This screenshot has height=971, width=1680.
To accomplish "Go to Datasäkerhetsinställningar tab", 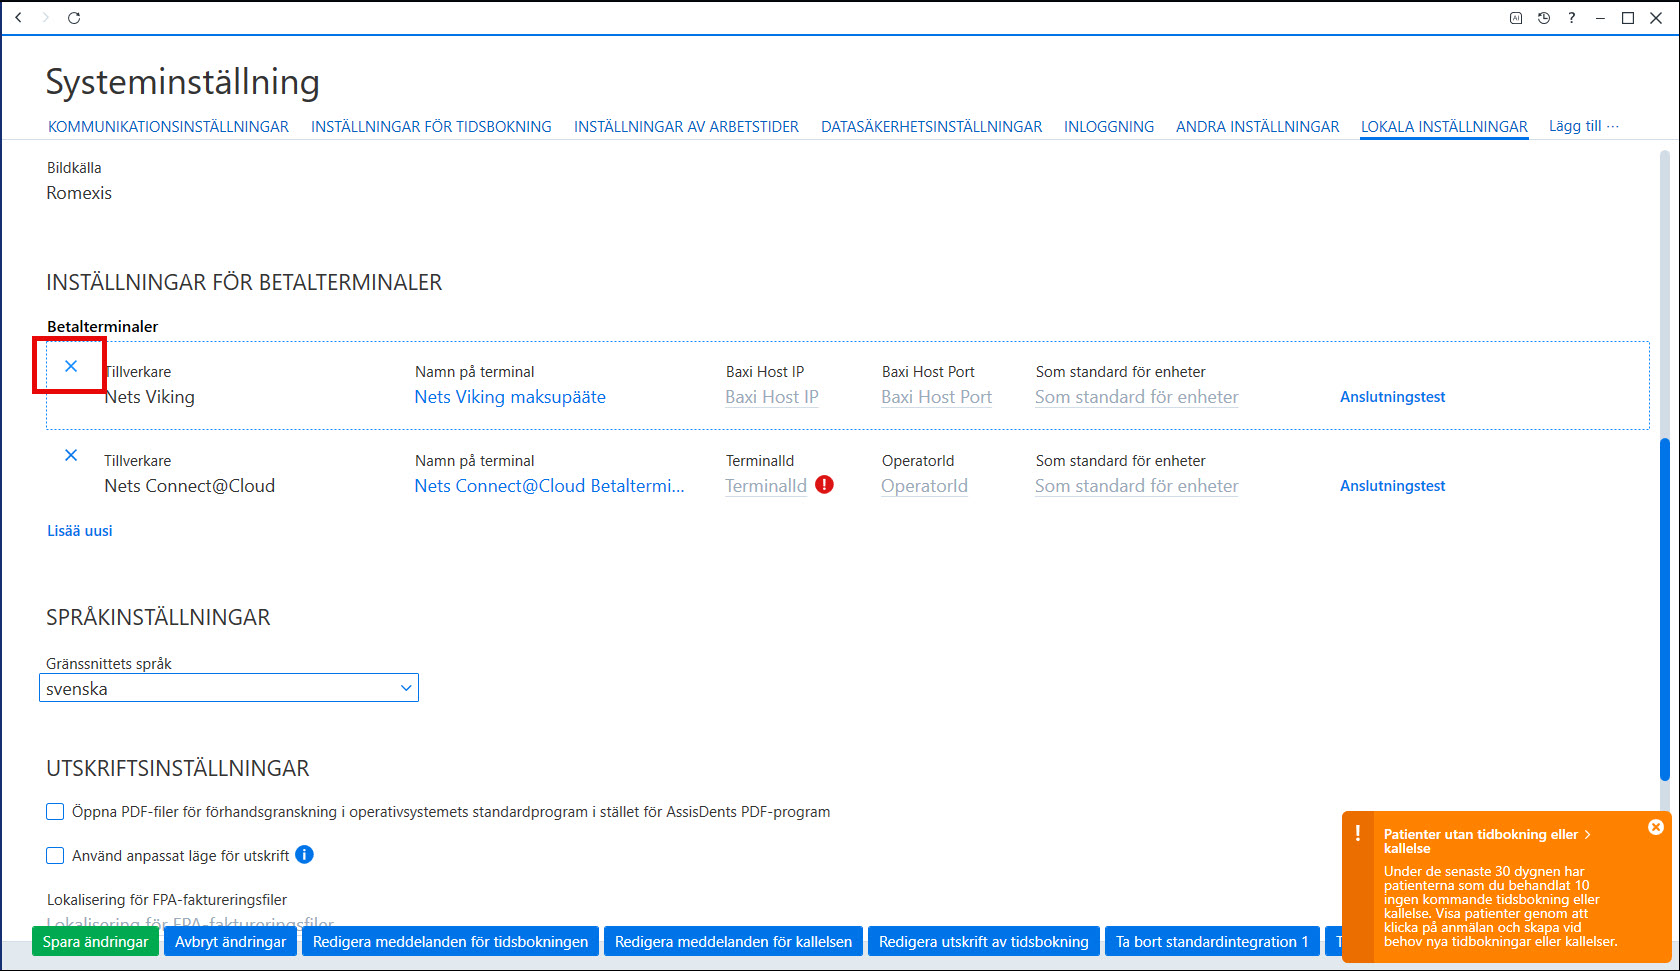I will point(931,127).
